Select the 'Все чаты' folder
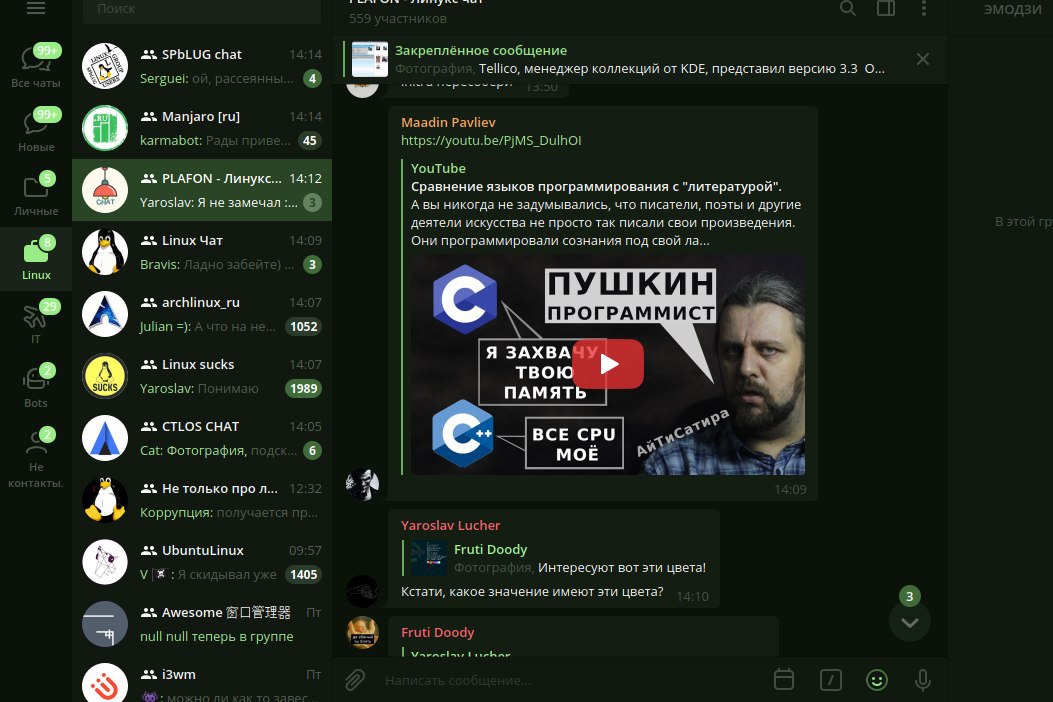This screenshot has width=1053, height=702. pos(36,66)
